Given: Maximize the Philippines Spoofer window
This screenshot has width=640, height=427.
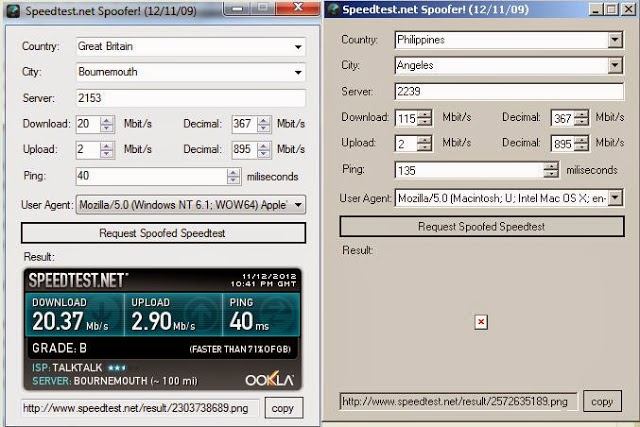Looking at the screenshot, I should pos(611,9).
